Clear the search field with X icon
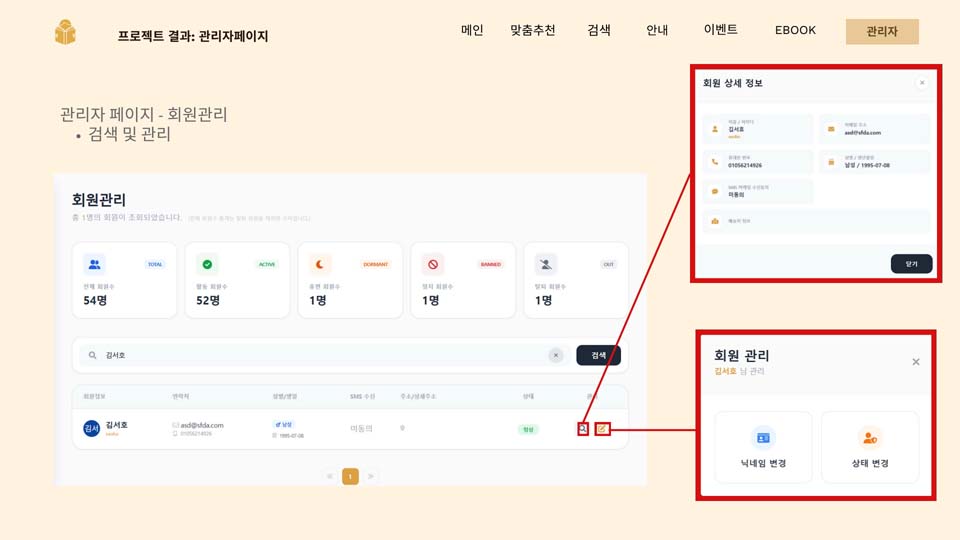This screenshot has height=540, width=960. (556, 355)
